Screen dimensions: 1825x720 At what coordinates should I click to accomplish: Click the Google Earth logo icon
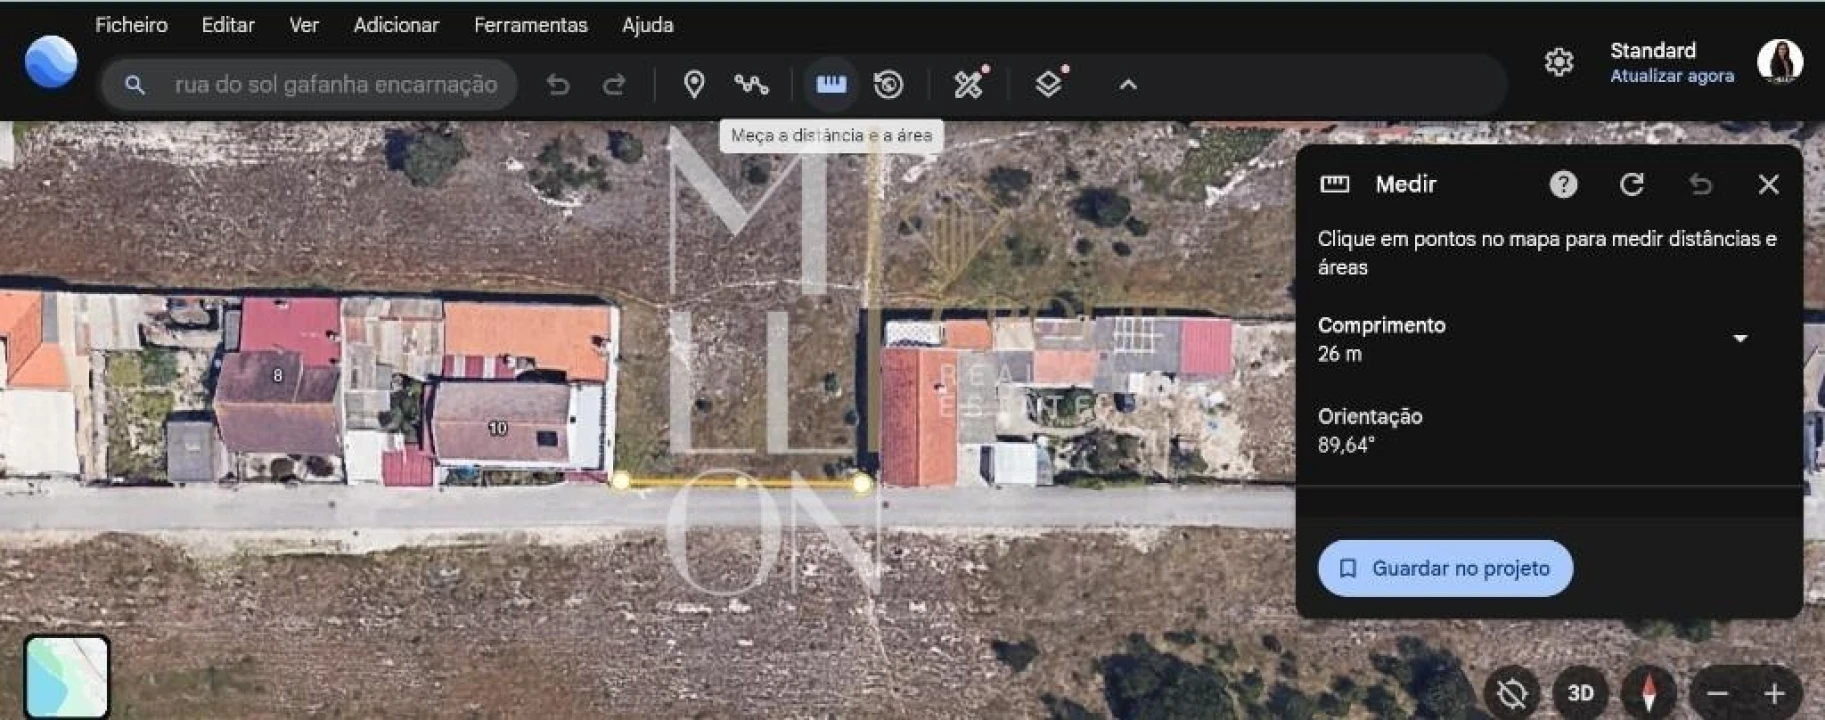[x=51, y=62]
